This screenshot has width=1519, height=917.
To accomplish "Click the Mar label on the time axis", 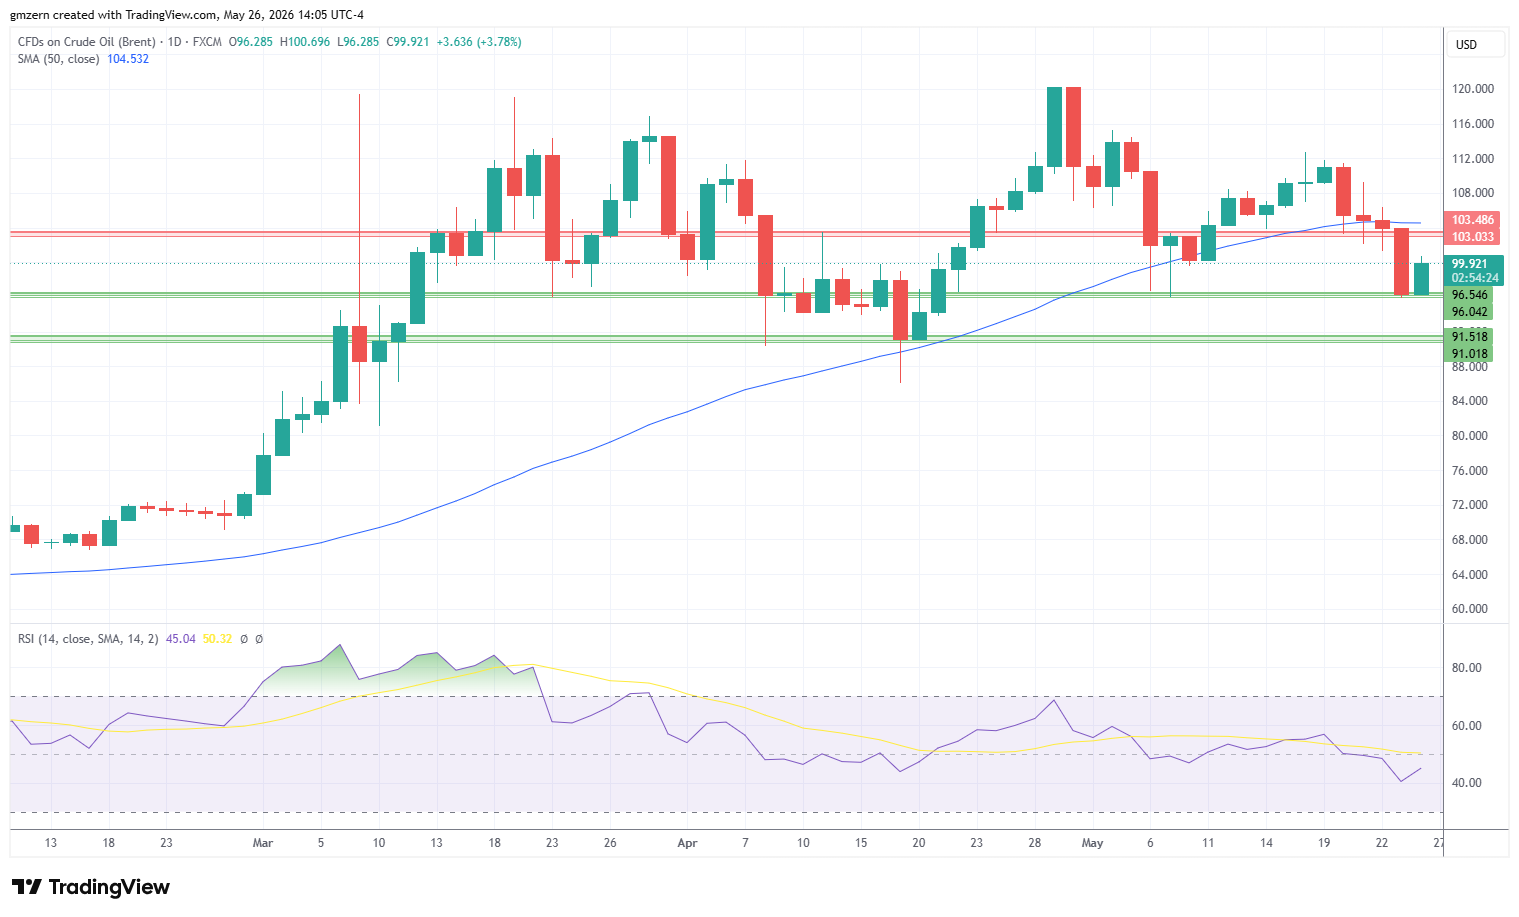I will click(x=263, y=843).
